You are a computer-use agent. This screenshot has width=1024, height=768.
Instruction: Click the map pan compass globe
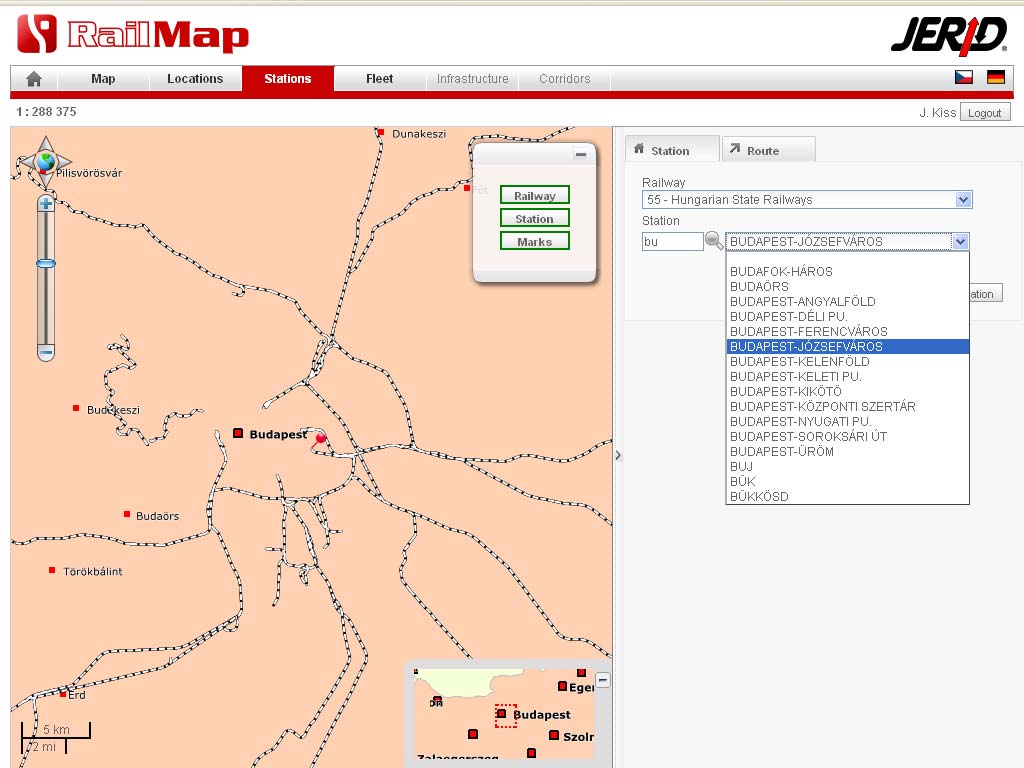coord(46,161)
